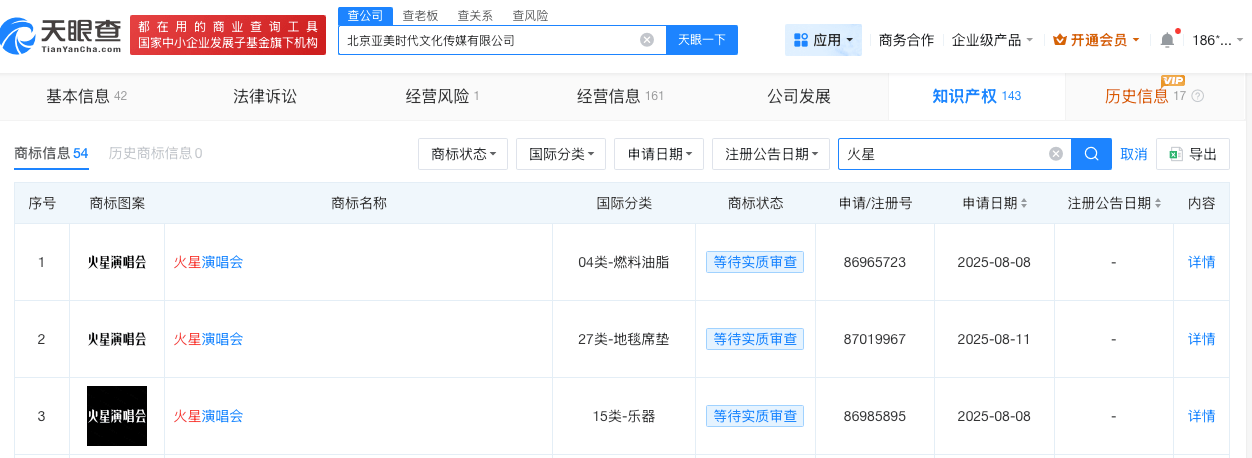Open the 申请日期 filter dropdown
Screen dimensions: 1252x458
coord(659,154)
